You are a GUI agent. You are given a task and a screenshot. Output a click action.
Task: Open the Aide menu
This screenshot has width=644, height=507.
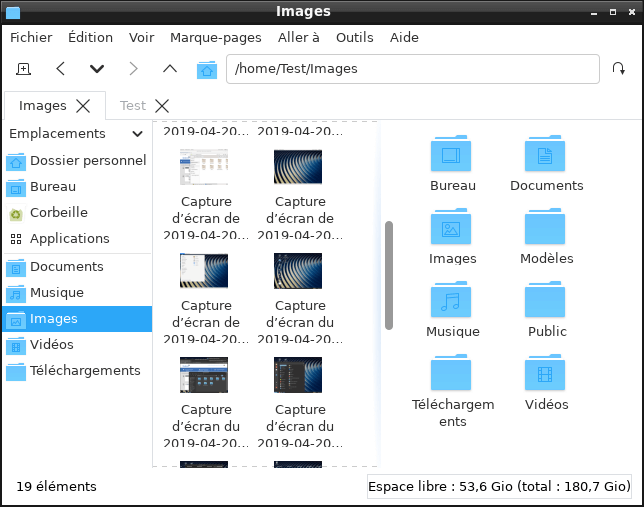(x=404, y=37)
